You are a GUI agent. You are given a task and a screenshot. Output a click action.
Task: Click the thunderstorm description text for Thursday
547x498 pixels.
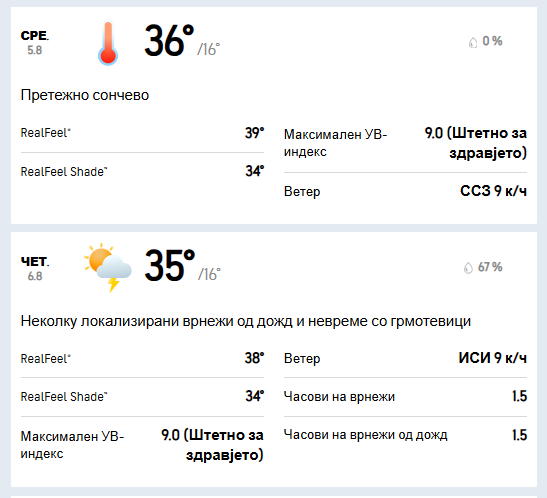(x=246, y=321)
